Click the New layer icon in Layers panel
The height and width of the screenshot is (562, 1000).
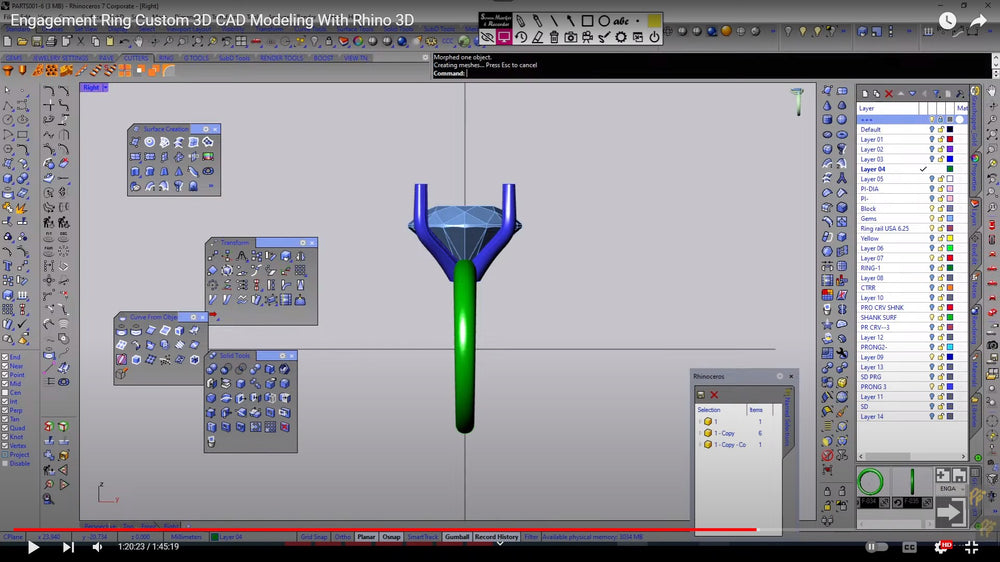click(865, 94)
